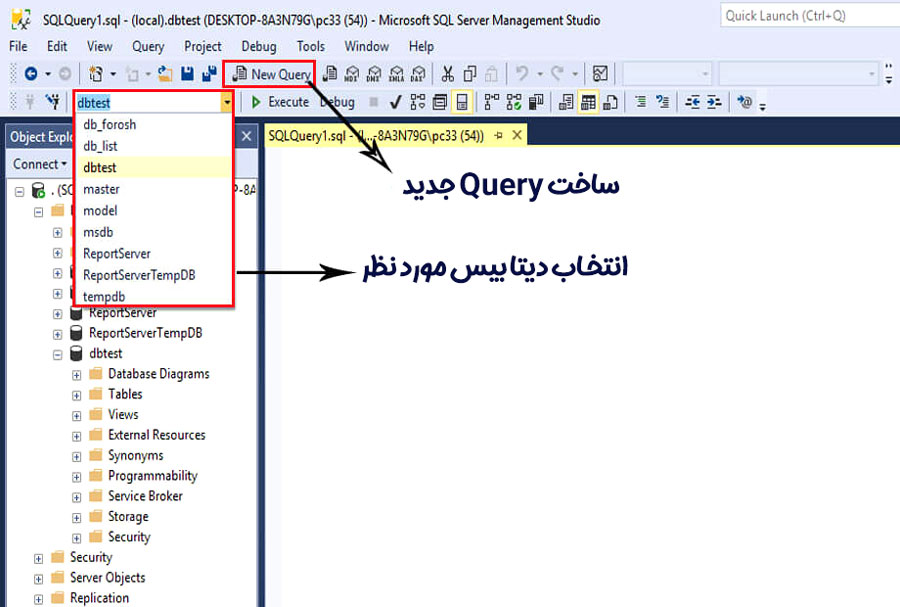Click Specify Values for Template Parameters icon

coord(744,102)
